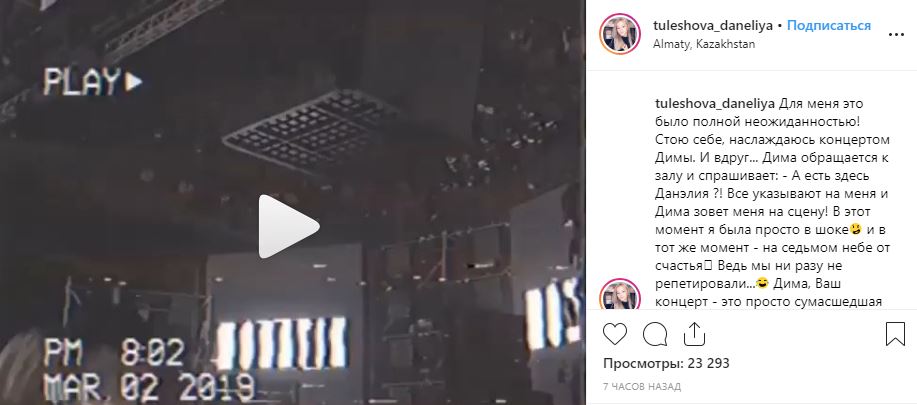Open comments with the speech bubble icon
The image size is (917, 405).
click(x=655, y=334)
